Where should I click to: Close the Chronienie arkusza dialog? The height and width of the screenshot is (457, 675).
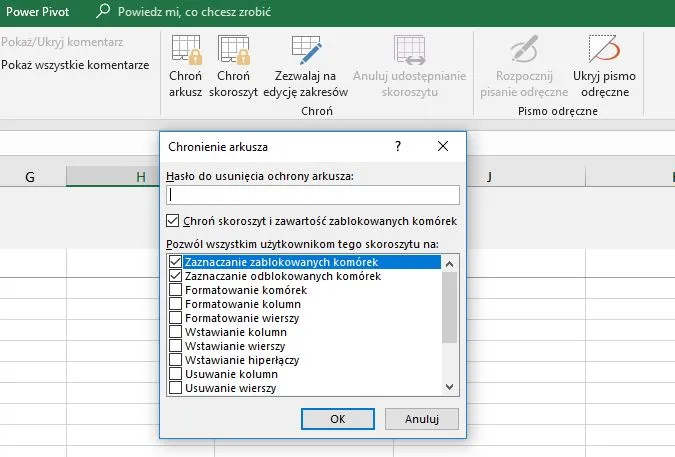(x=444, y=146)
